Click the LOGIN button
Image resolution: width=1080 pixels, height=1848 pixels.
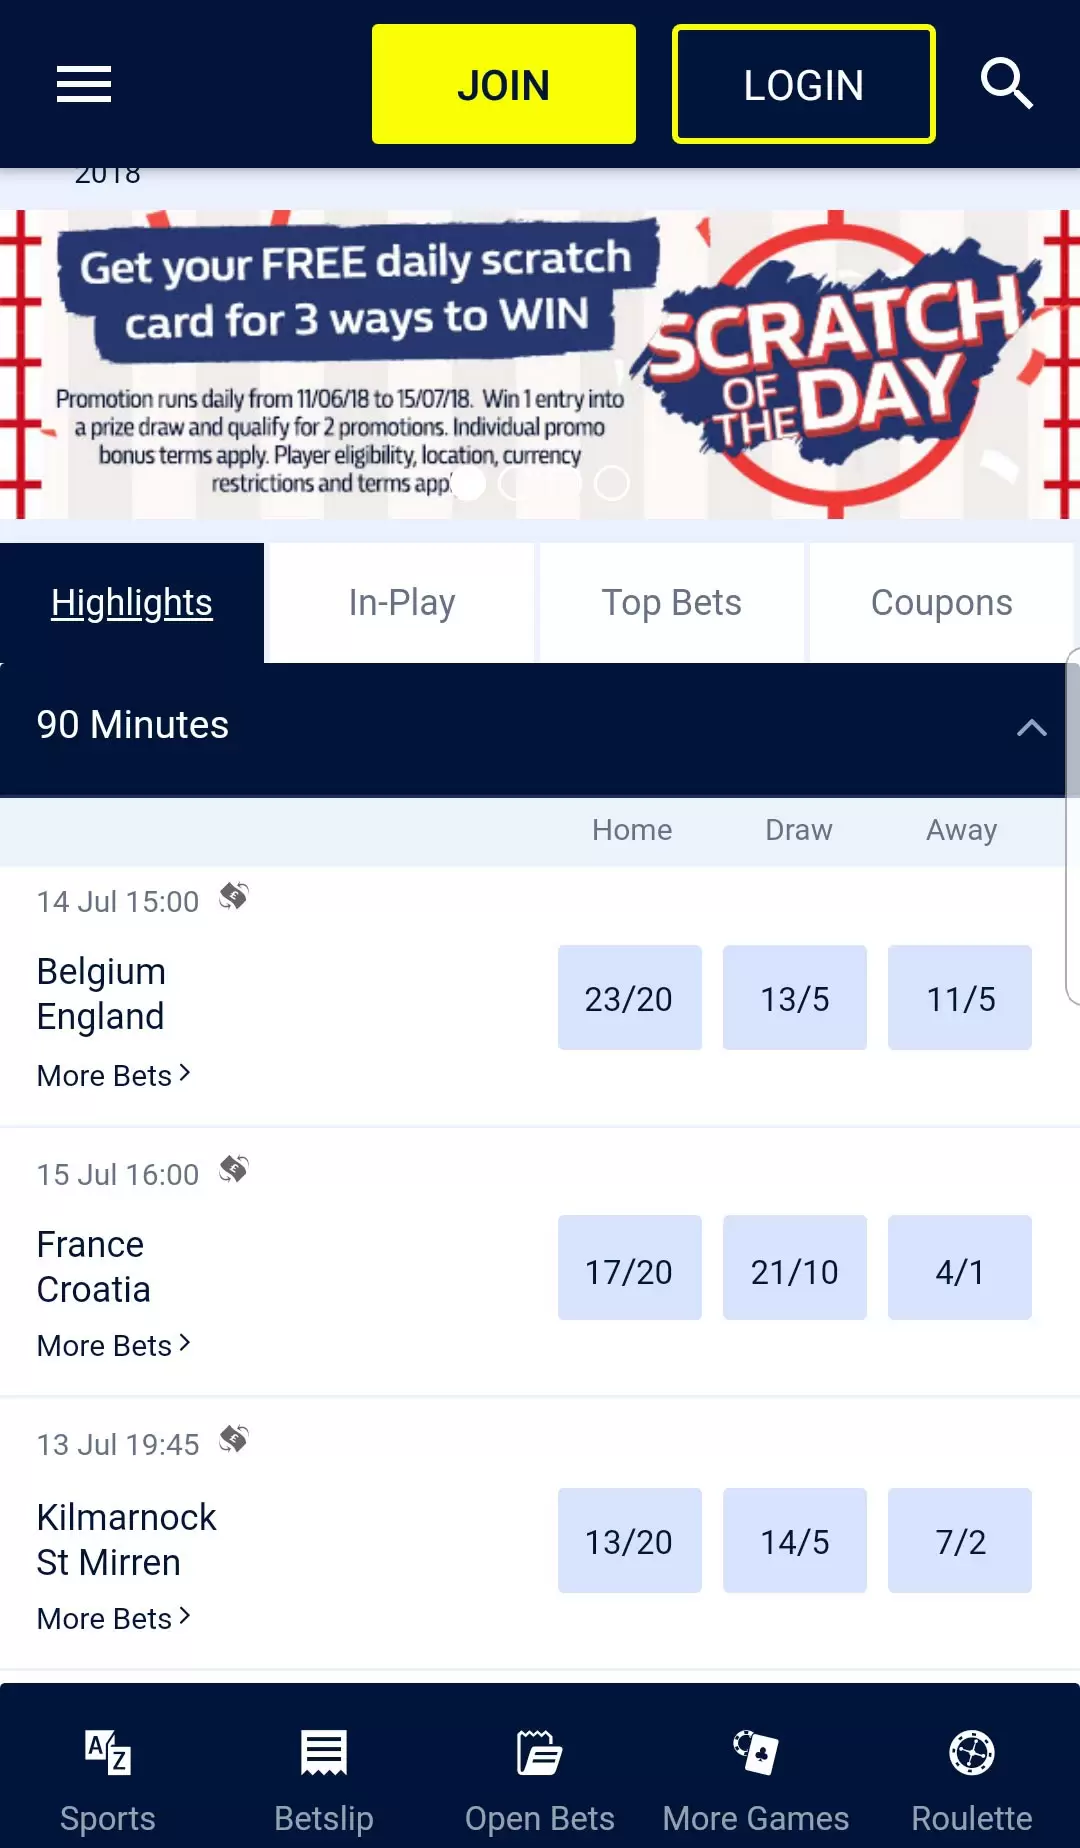[x=804, y=84]
